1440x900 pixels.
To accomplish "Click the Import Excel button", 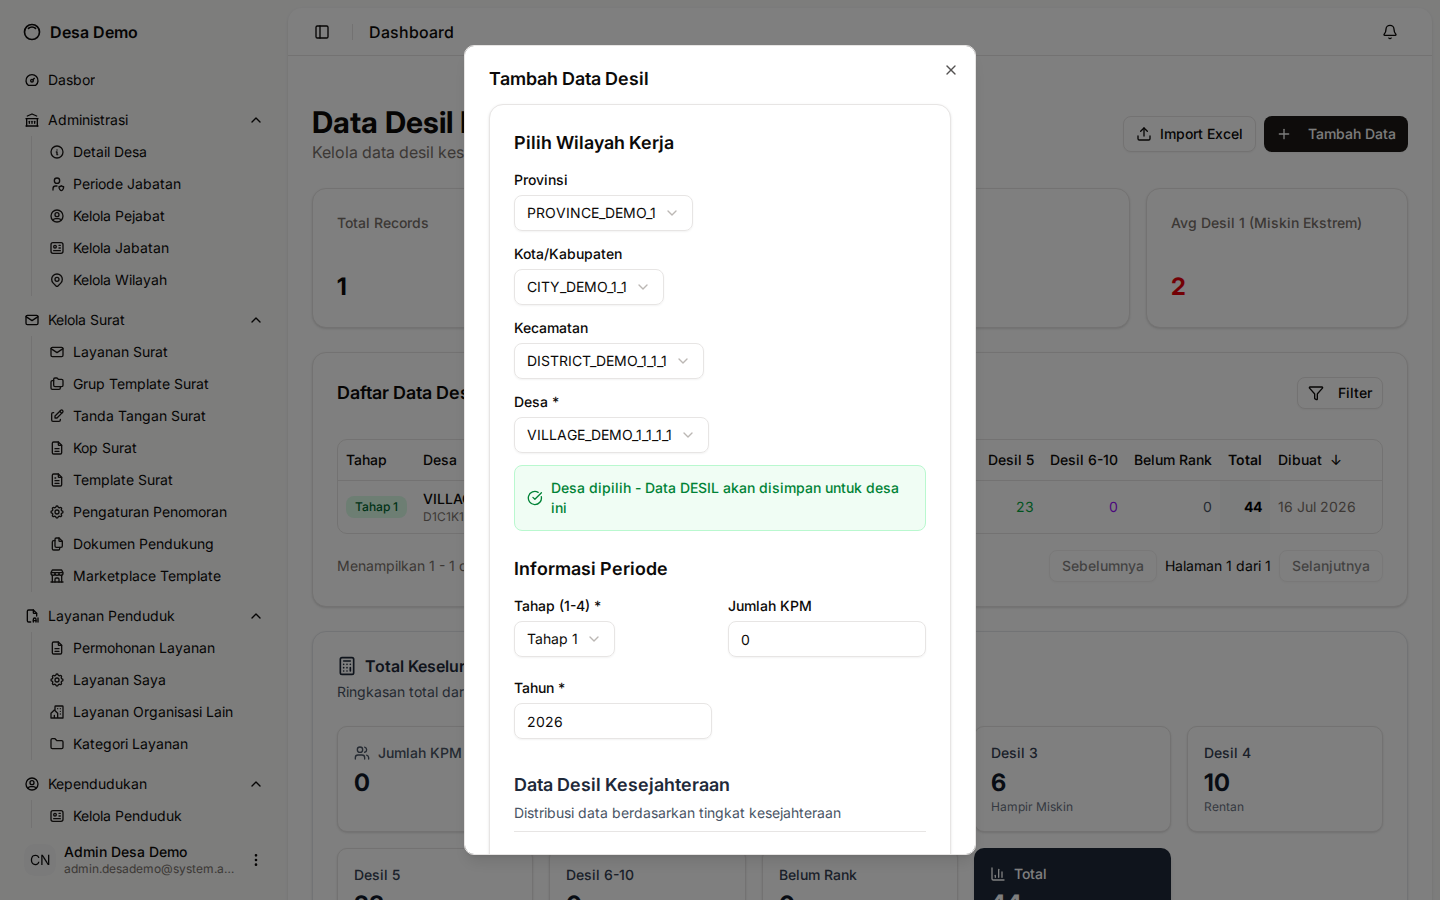I will 1189,134.
